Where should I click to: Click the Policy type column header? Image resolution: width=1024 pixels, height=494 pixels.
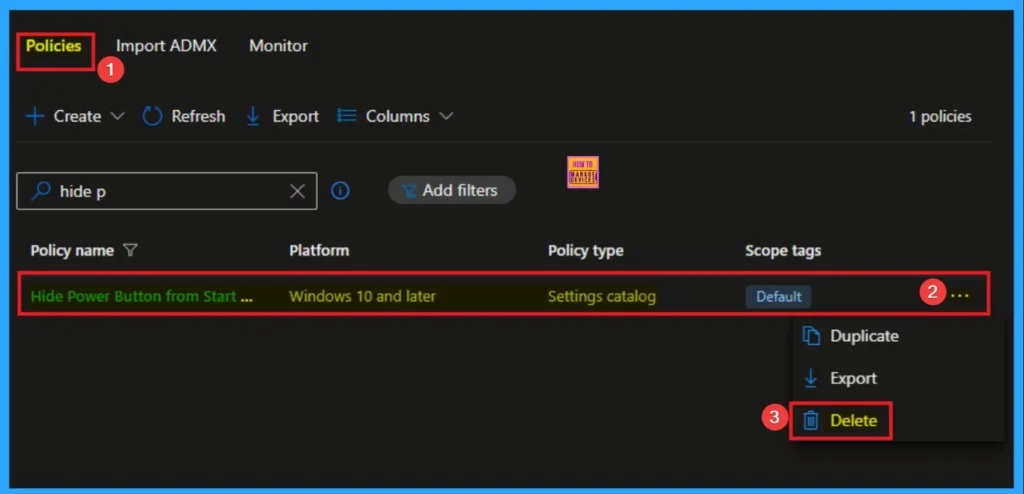point(585,250)
